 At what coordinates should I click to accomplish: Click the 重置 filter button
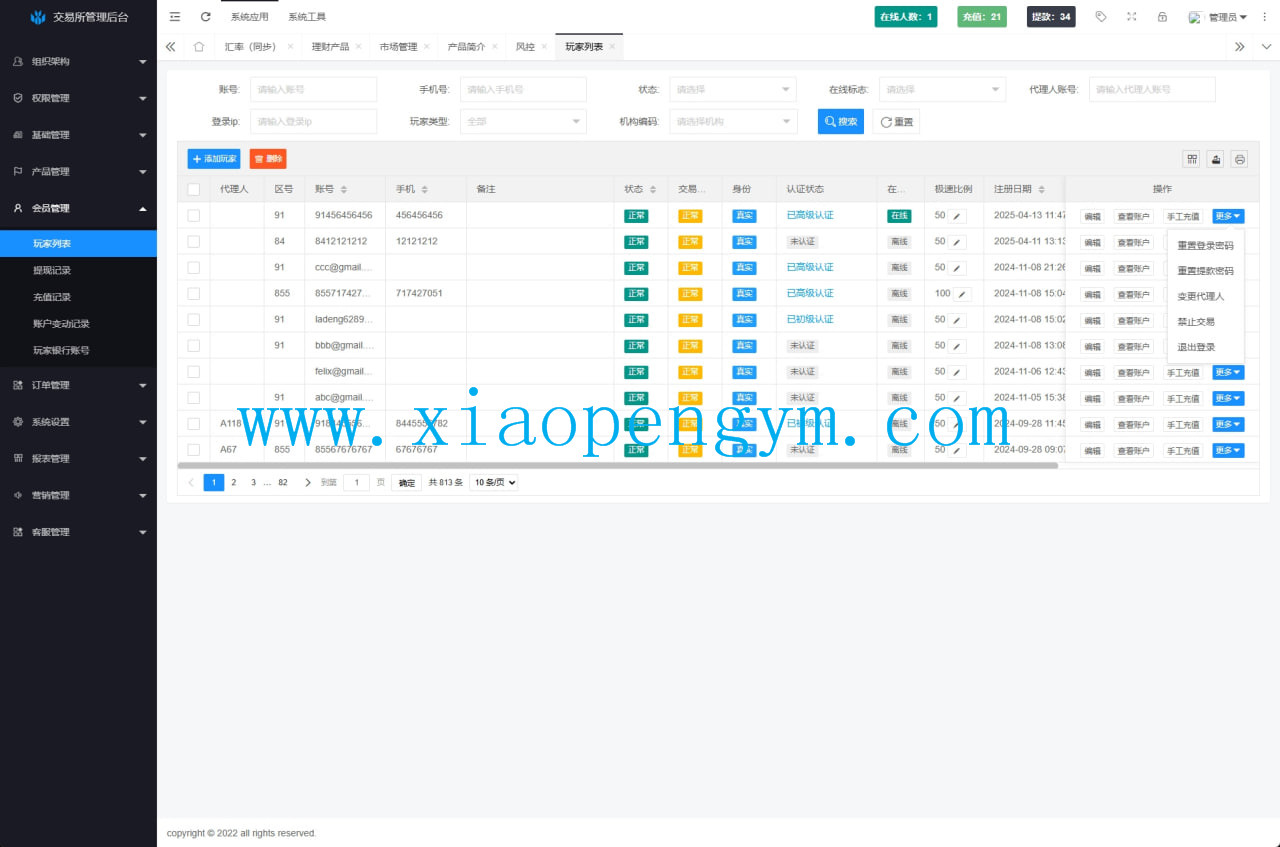click(x=896, y=121)
